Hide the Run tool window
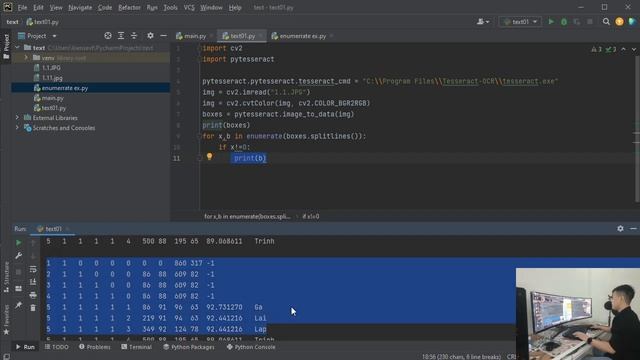The image size is (640, 360). pyautogui.click(x=633, y=229)
